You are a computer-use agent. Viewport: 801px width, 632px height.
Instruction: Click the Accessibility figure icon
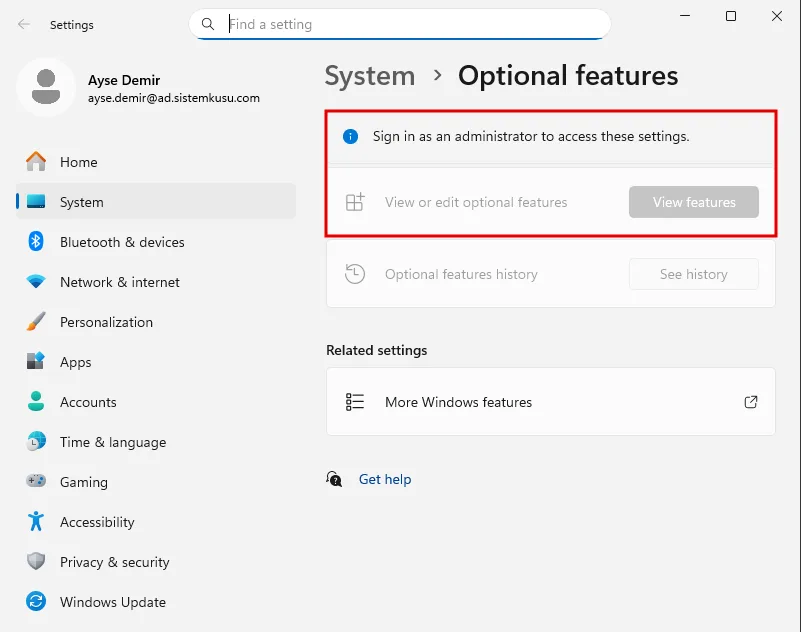pyautogui.click(x=36, y=521)
